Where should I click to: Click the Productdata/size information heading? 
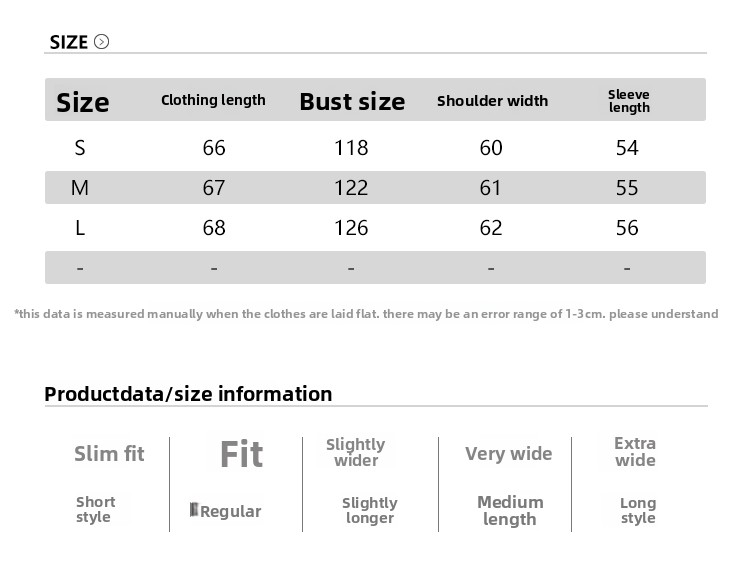click(188, 394)
